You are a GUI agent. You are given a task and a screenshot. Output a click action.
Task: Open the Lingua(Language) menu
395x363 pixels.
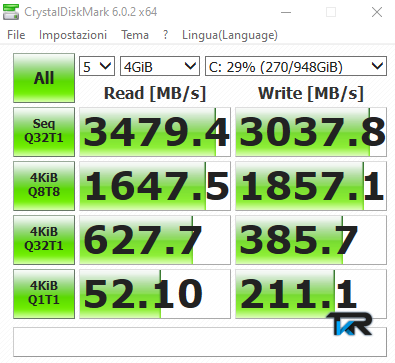pos(230,35)
